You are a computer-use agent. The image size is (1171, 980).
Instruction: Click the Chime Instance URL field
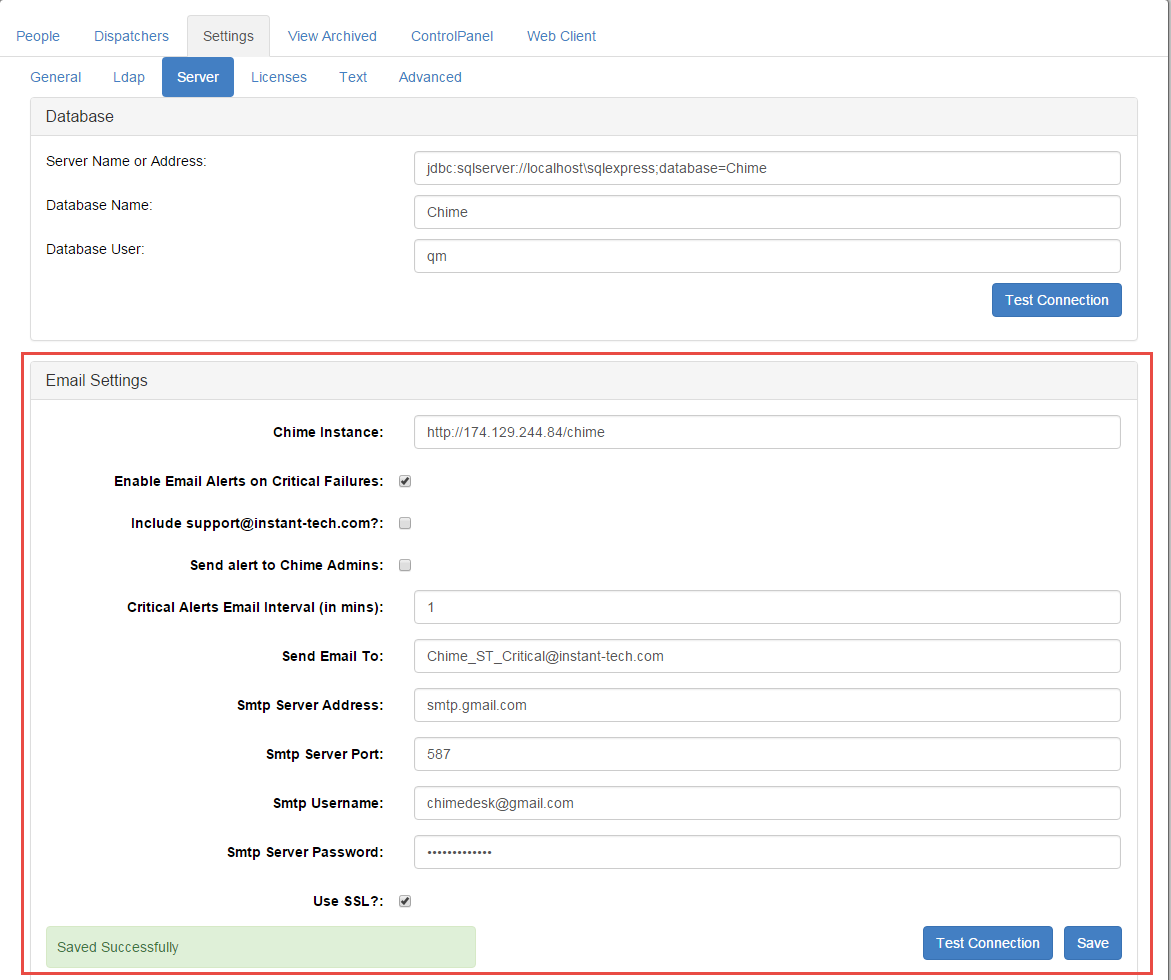(767, 432)
